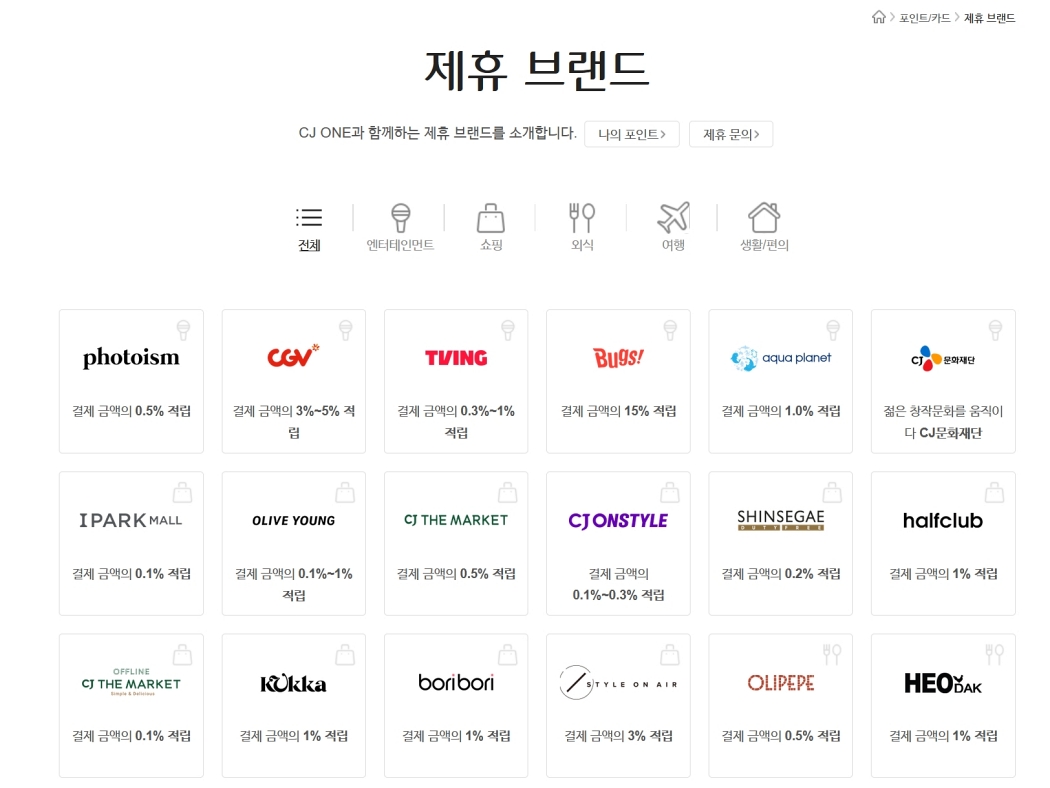Click microphone icon on TVING card
The width and height of the screenshot is (1050, 788).
point(508,330)
